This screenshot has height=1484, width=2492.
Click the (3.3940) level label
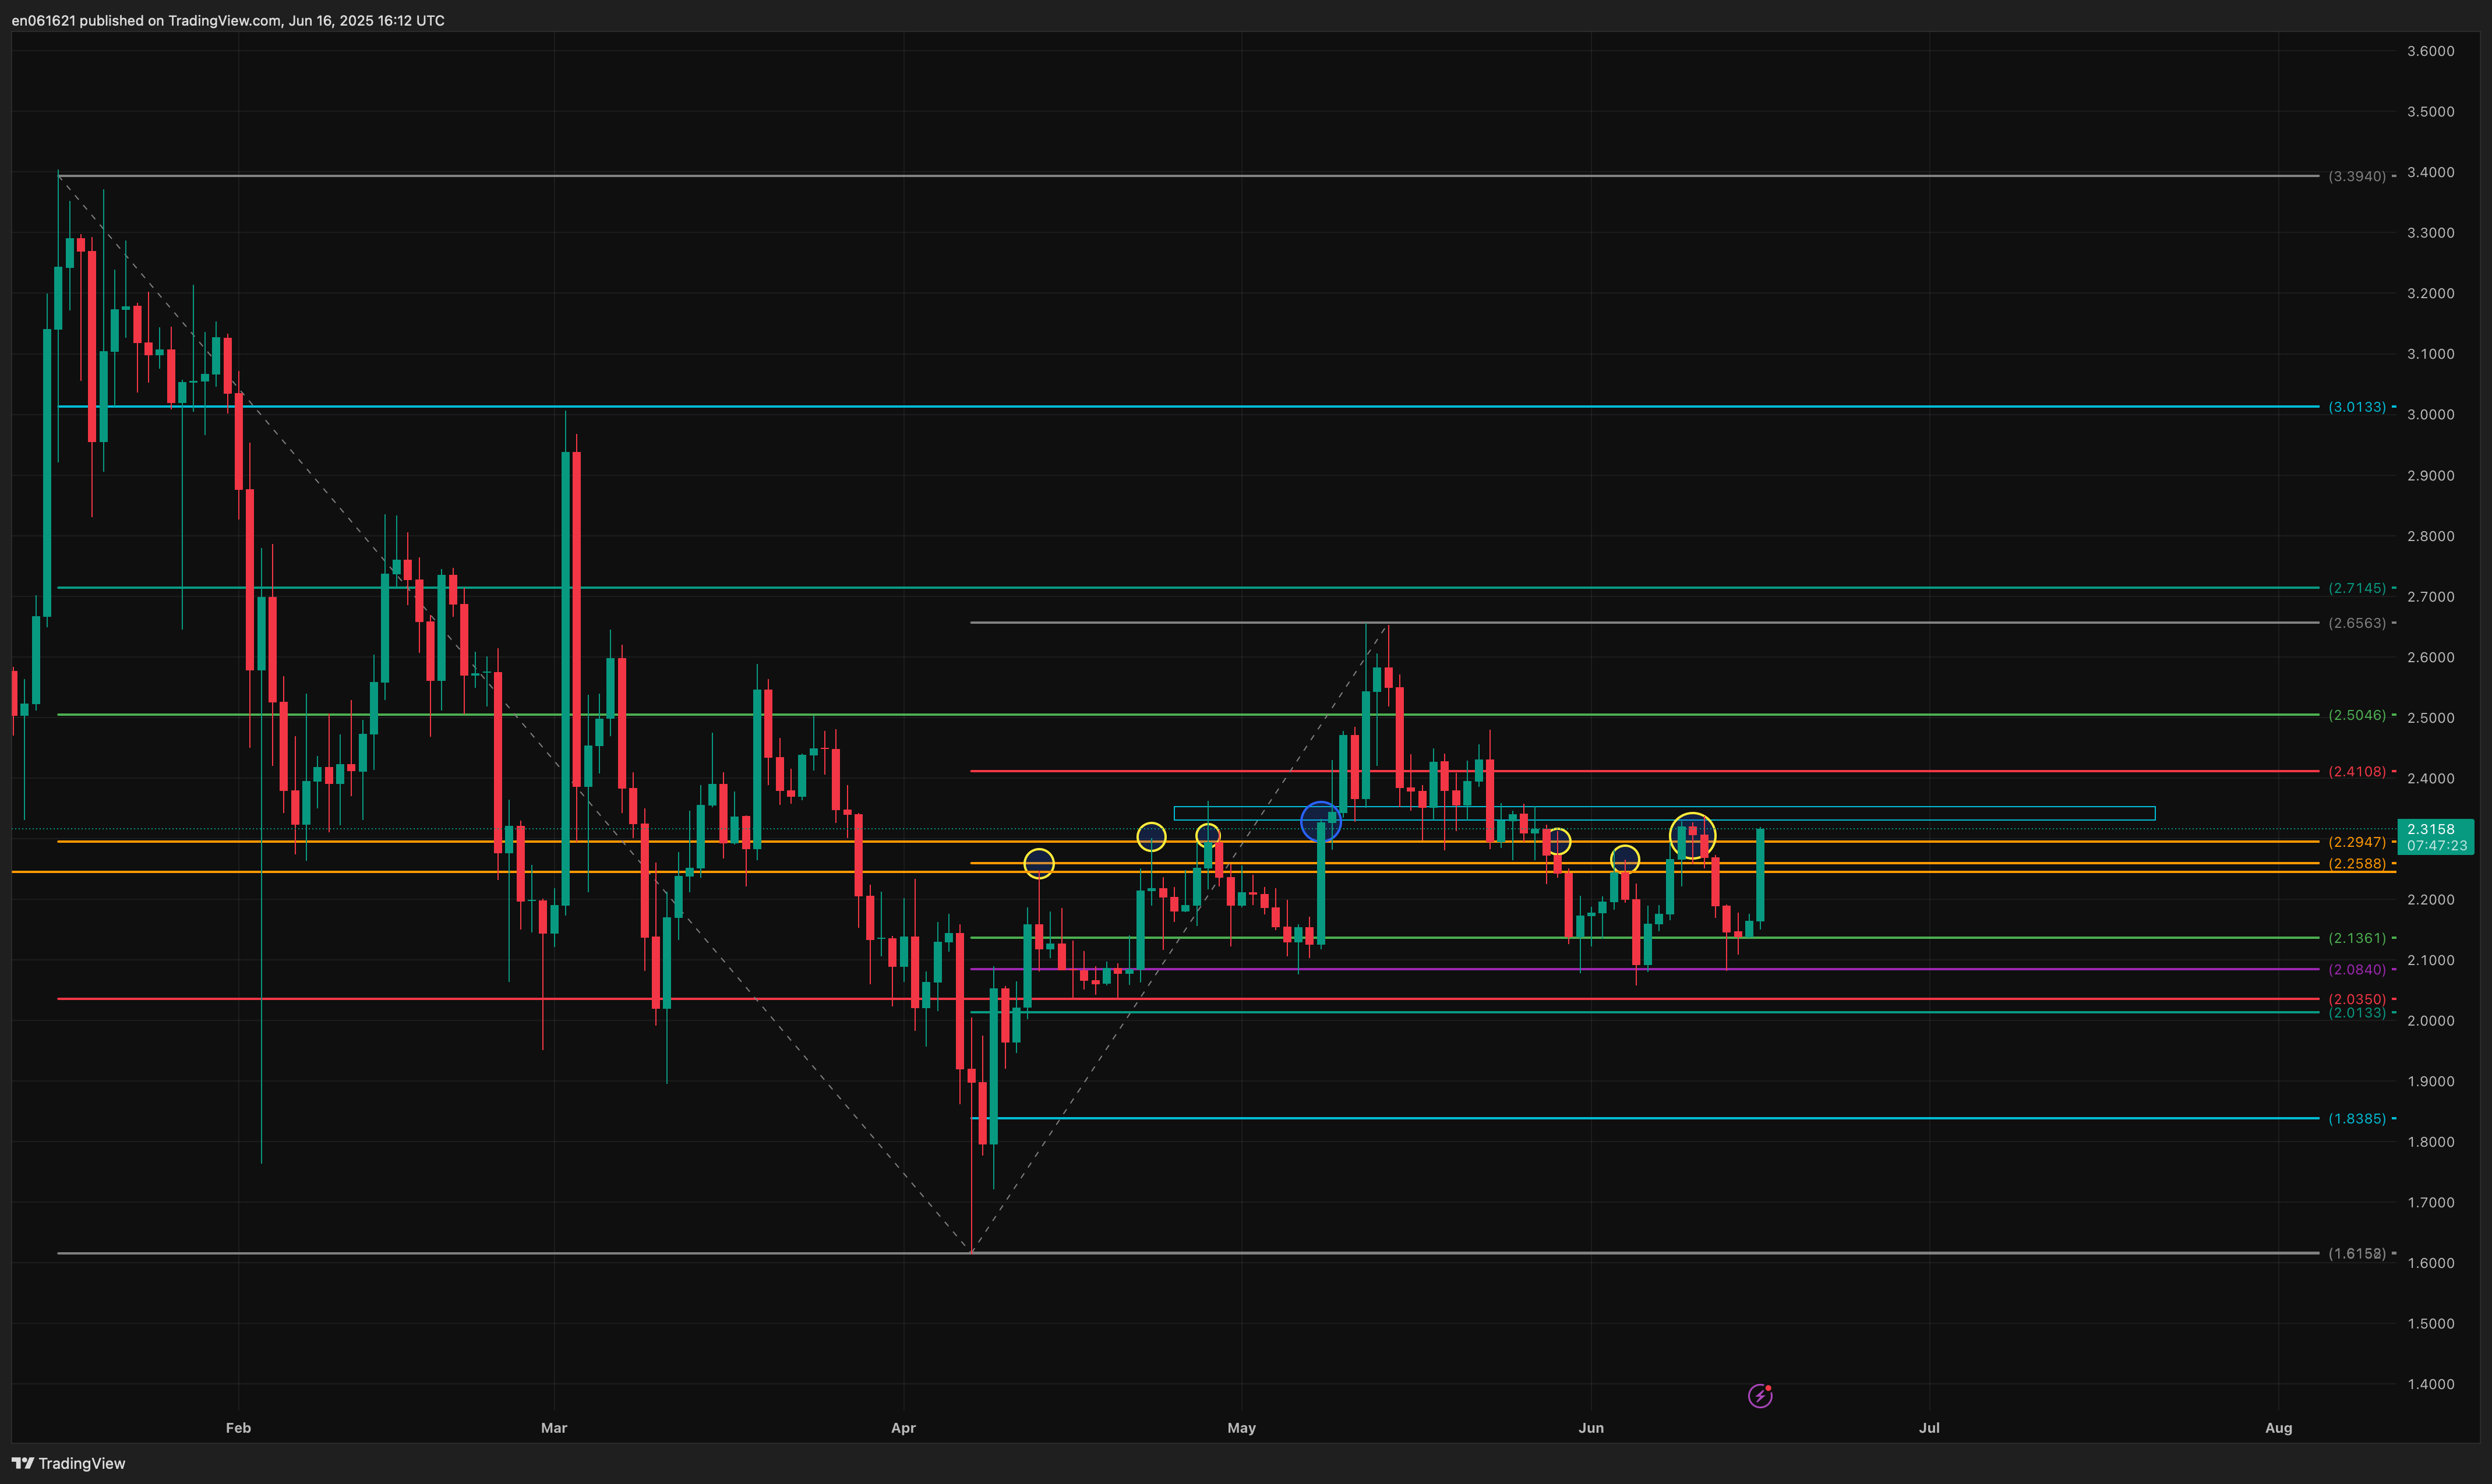(x=2357, y=176)
